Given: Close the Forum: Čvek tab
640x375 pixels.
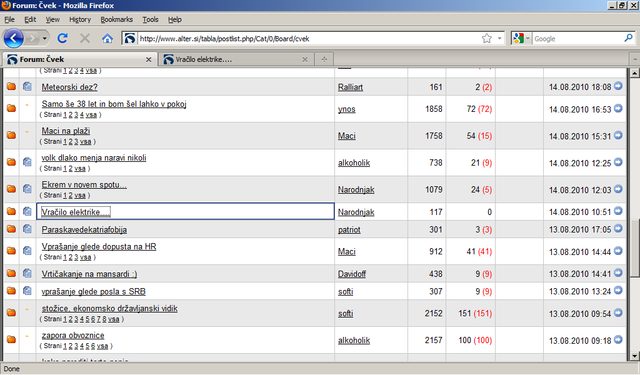Looking at the screenshot, I should 149,60.
